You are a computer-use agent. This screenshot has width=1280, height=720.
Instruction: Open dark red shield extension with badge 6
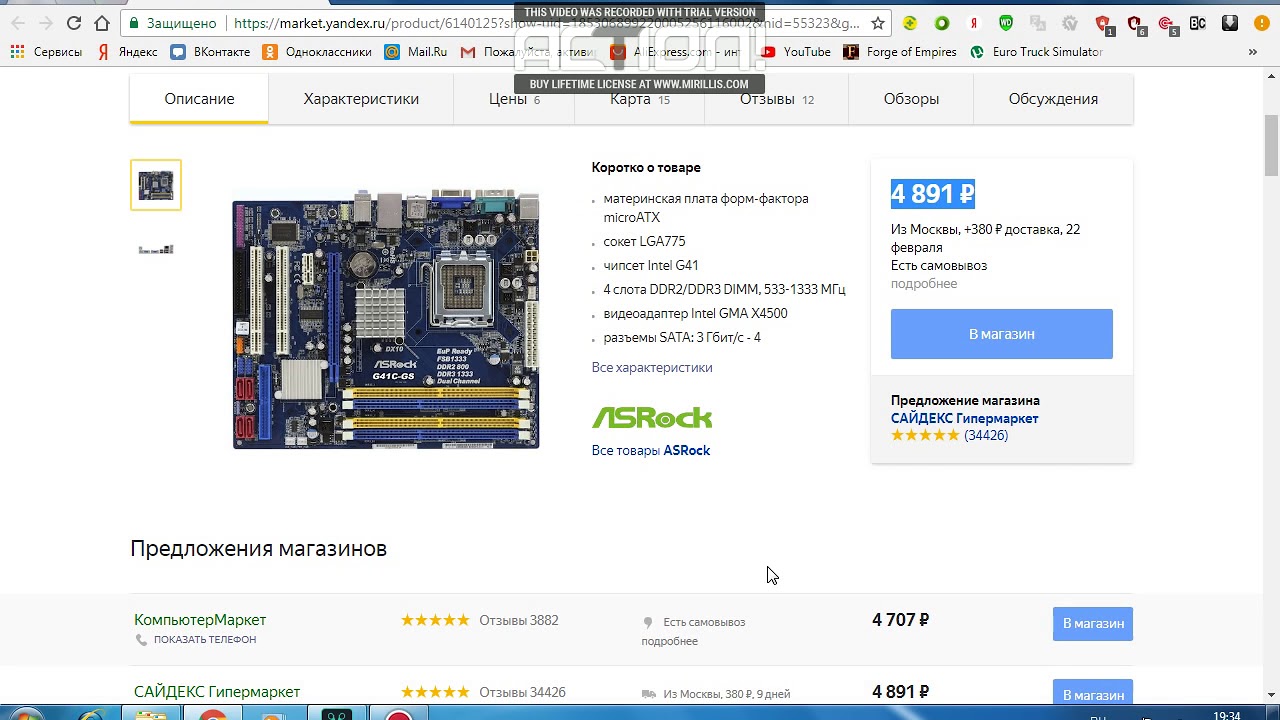pyautogui.click(x=1135, y=24)
